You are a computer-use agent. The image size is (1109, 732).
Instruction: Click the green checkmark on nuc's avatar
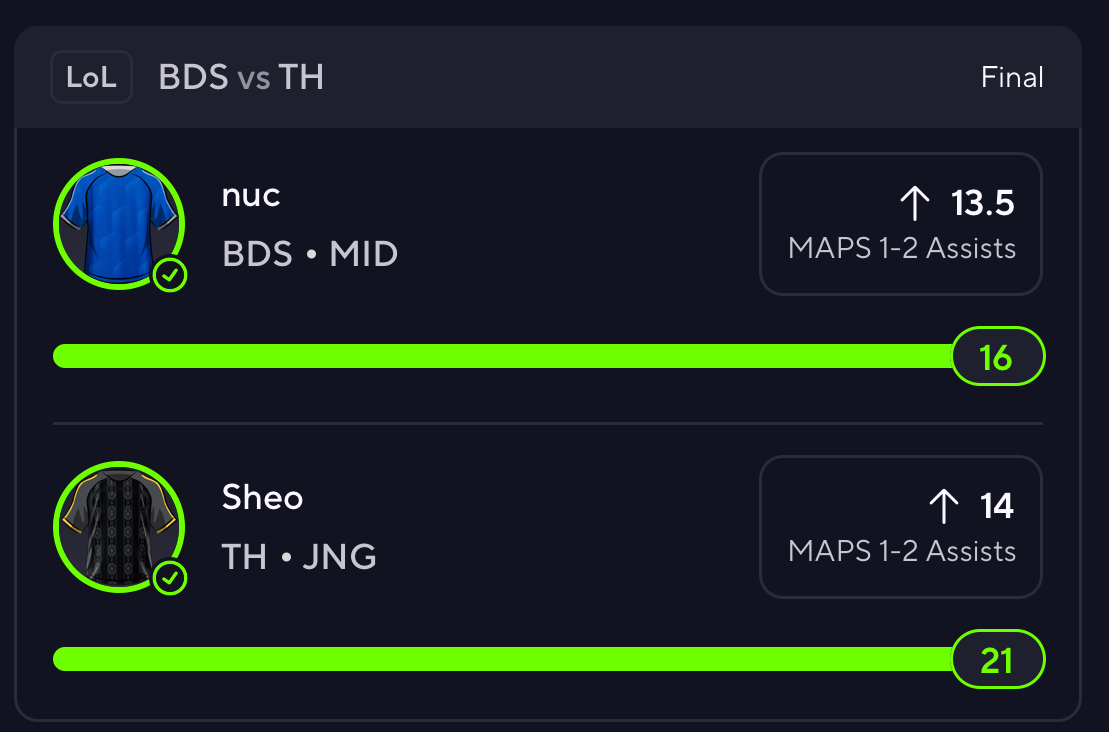(170, 274)
